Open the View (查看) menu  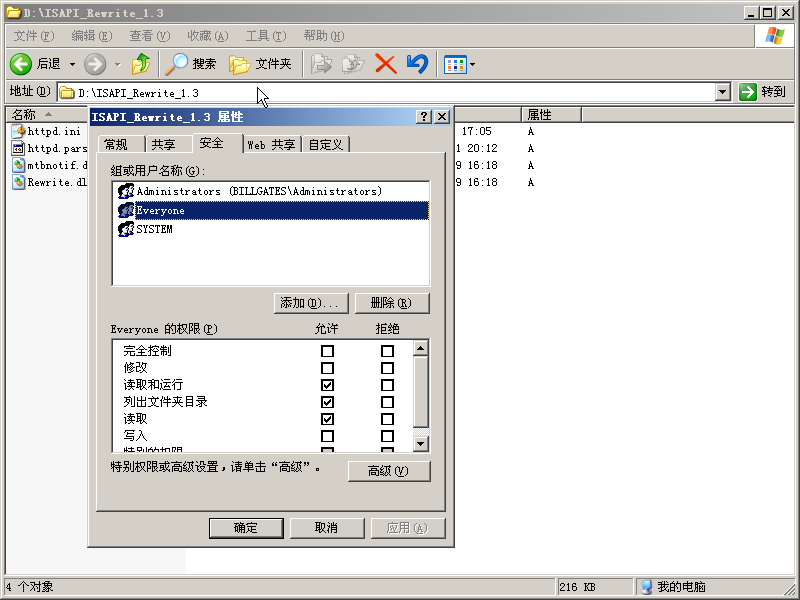coord(149,36)
